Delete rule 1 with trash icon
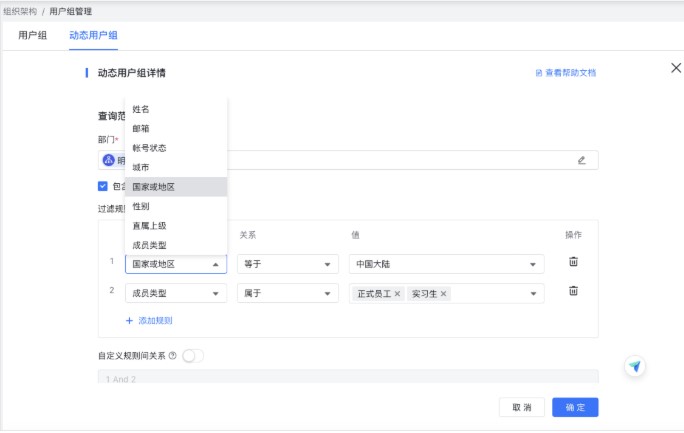 tap(573, 262)
